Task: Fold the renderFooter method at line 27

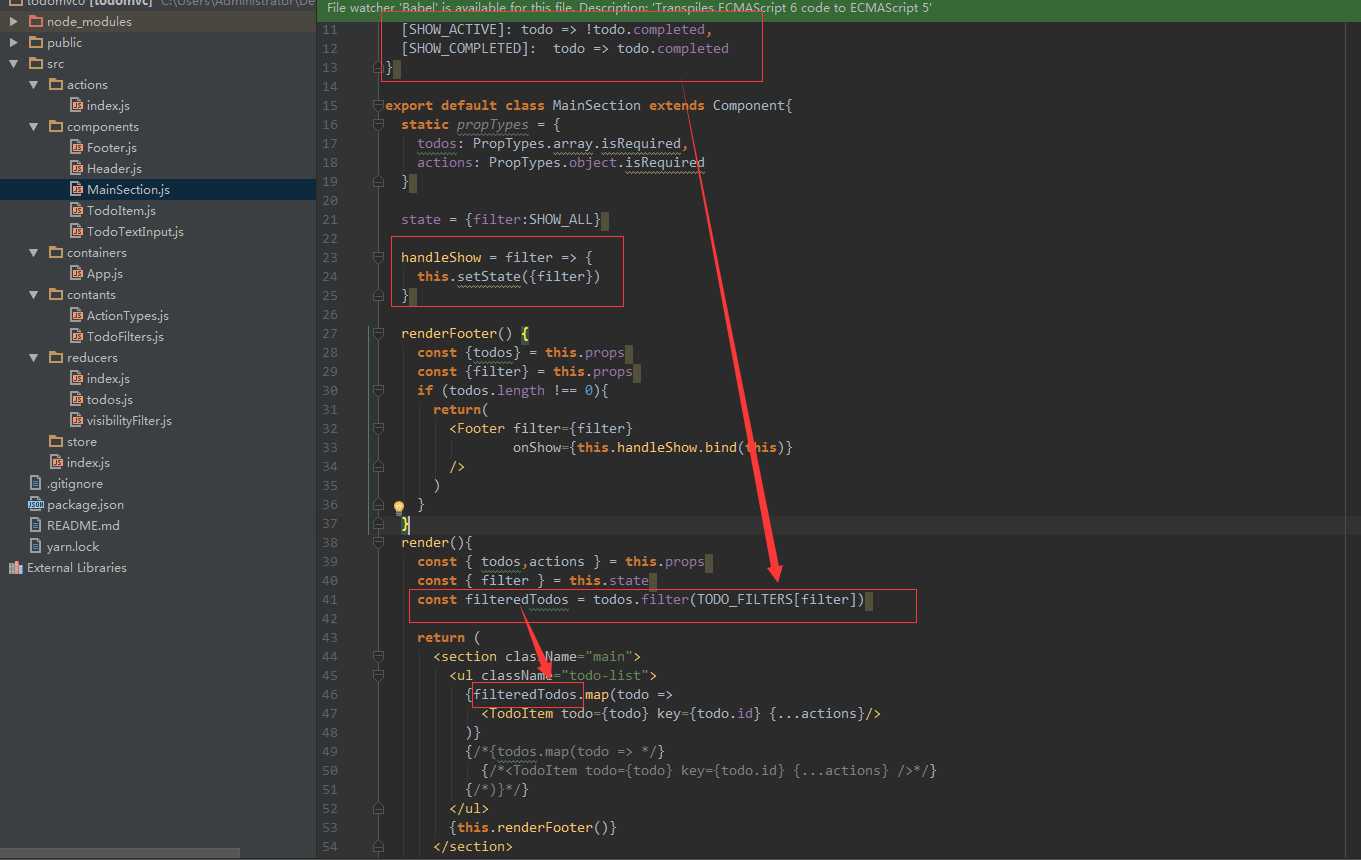Action: [x=378, y=333]
